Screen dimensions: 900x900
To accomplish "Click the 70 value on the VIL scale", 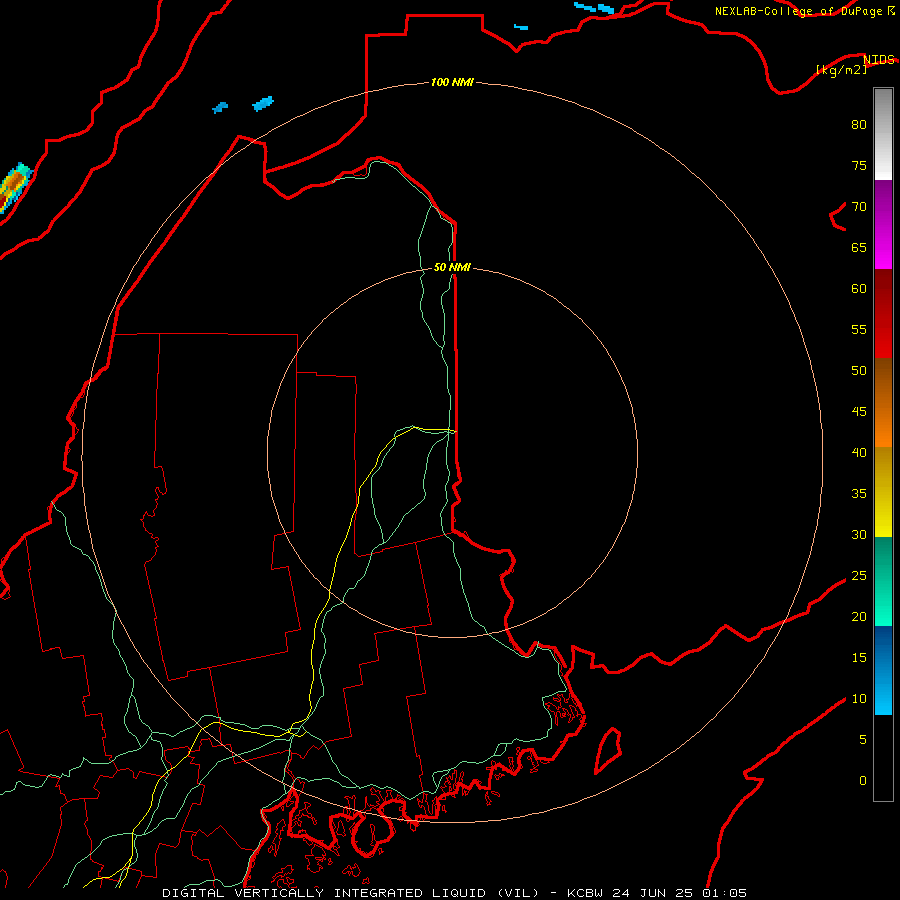I will [x=859, y=207].
